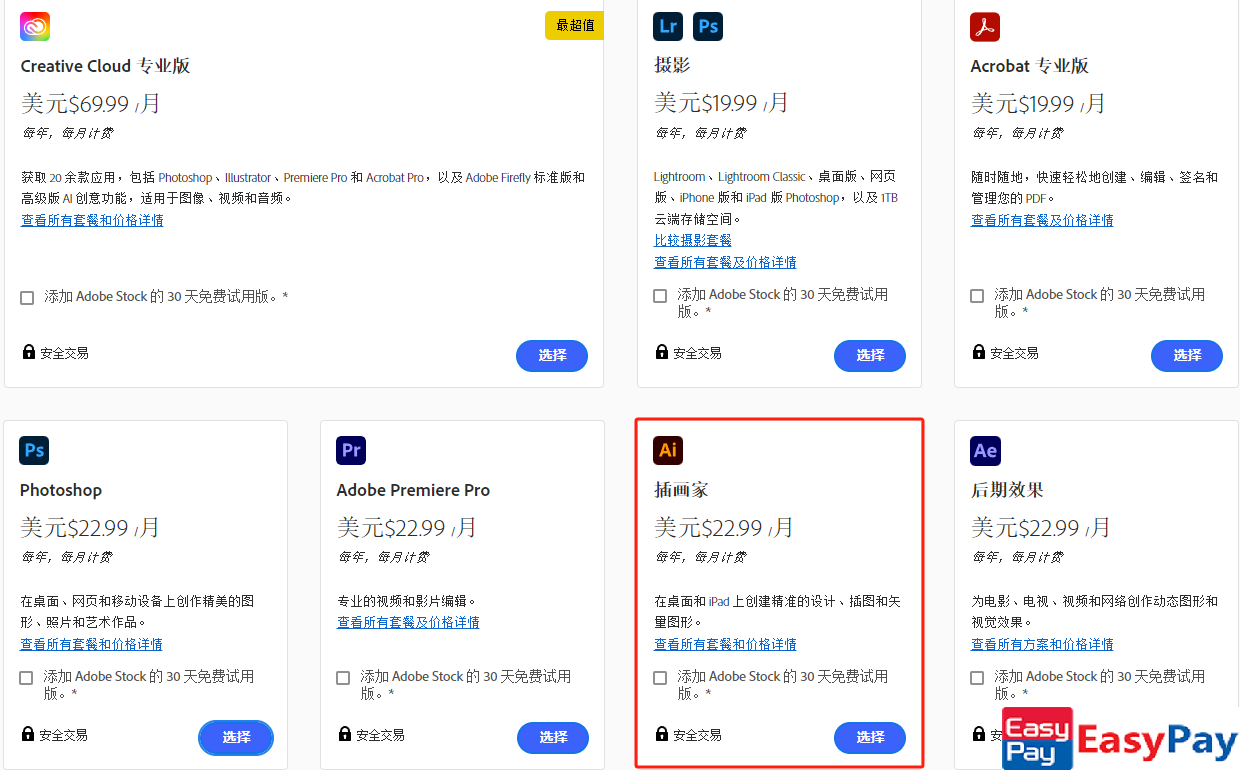Click lock icon in Adobe Premiere Pro card
Viewport: 1240px width, 770px height.
344,734
